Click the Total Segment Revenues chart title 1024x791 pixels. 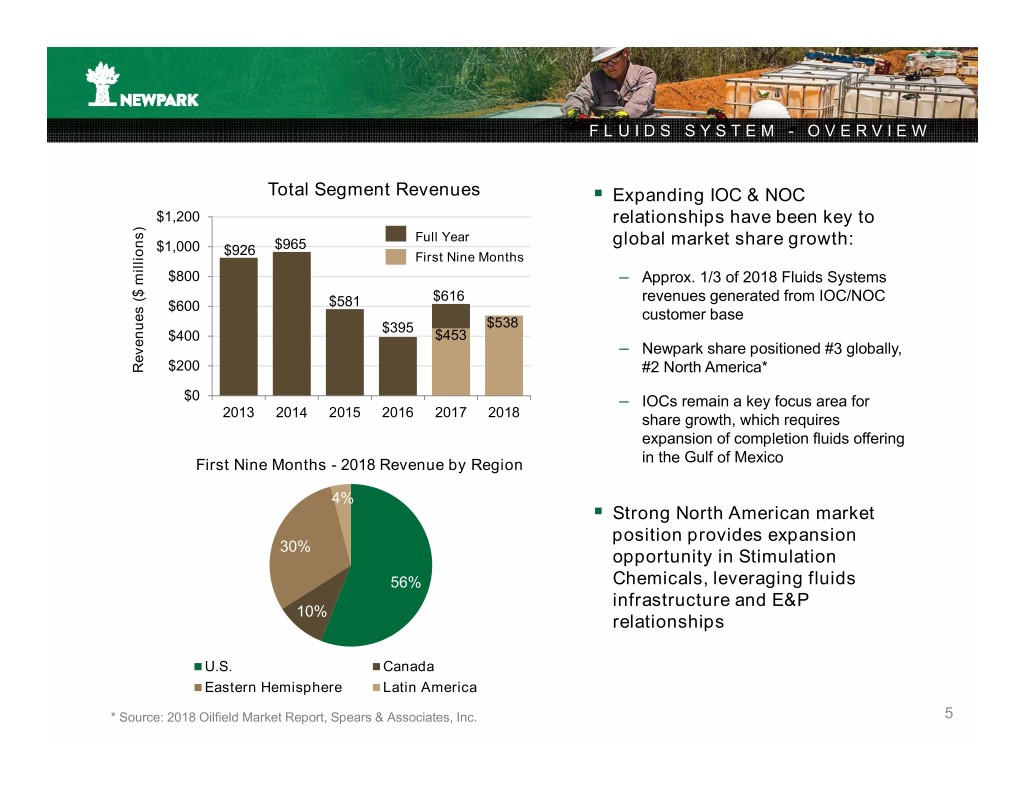373,190
